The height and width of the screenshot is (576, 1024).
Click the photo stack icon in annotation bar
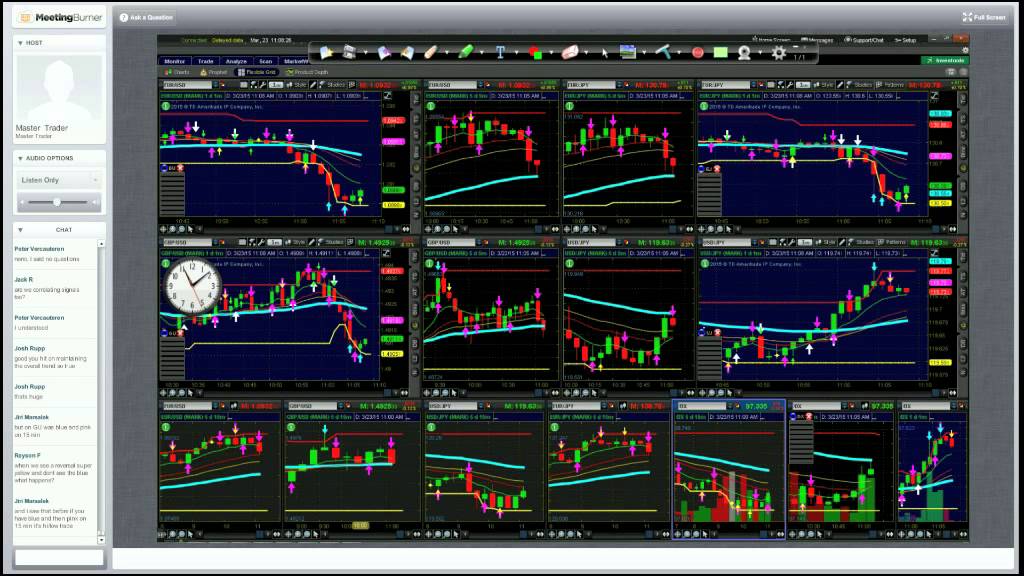tap(384, 52)
